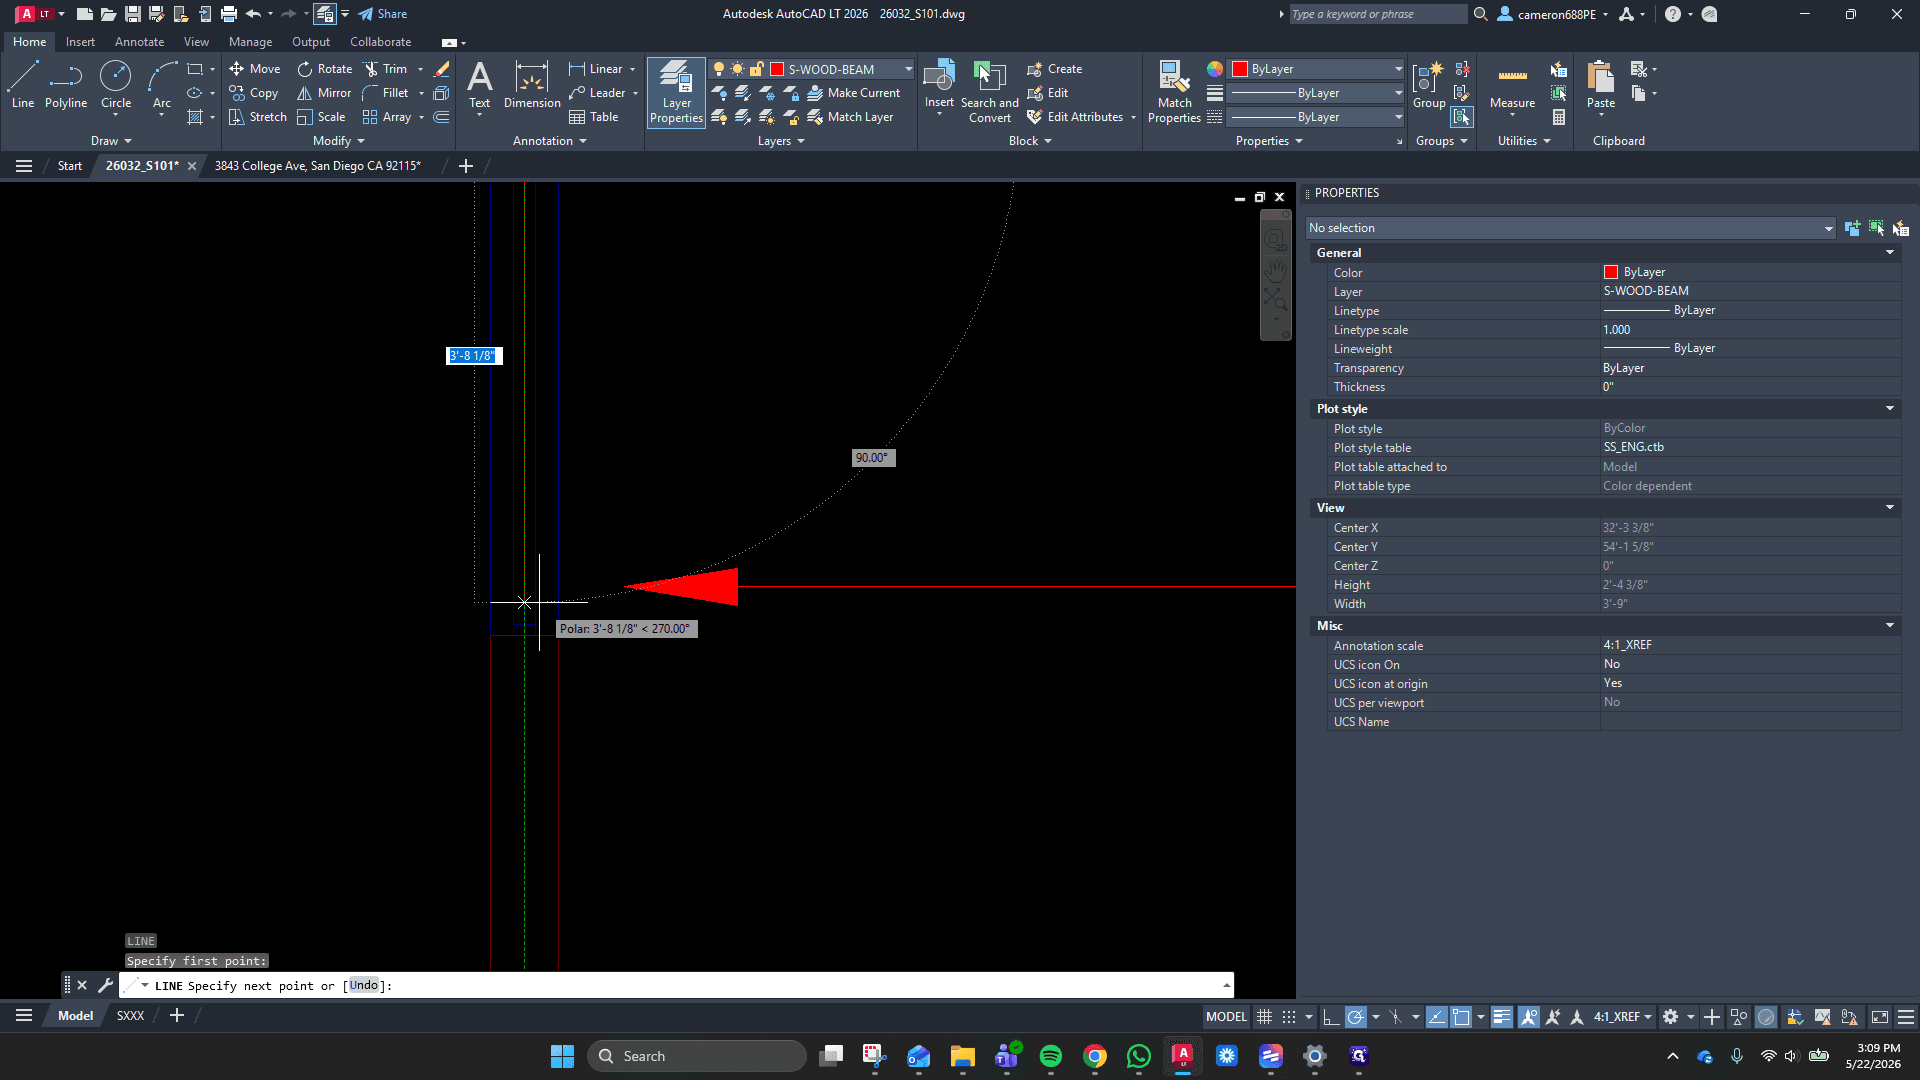Click the Share button
Image resolution: width=1920 pixels, height=1080 pixels.
[x=382, y=14]
